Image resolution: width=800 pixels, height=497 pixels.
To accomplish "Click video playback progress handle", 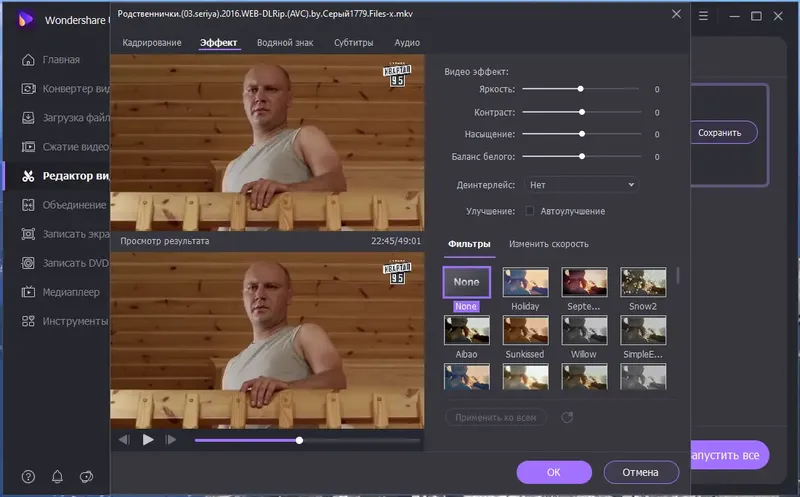I will coord(299,440).
